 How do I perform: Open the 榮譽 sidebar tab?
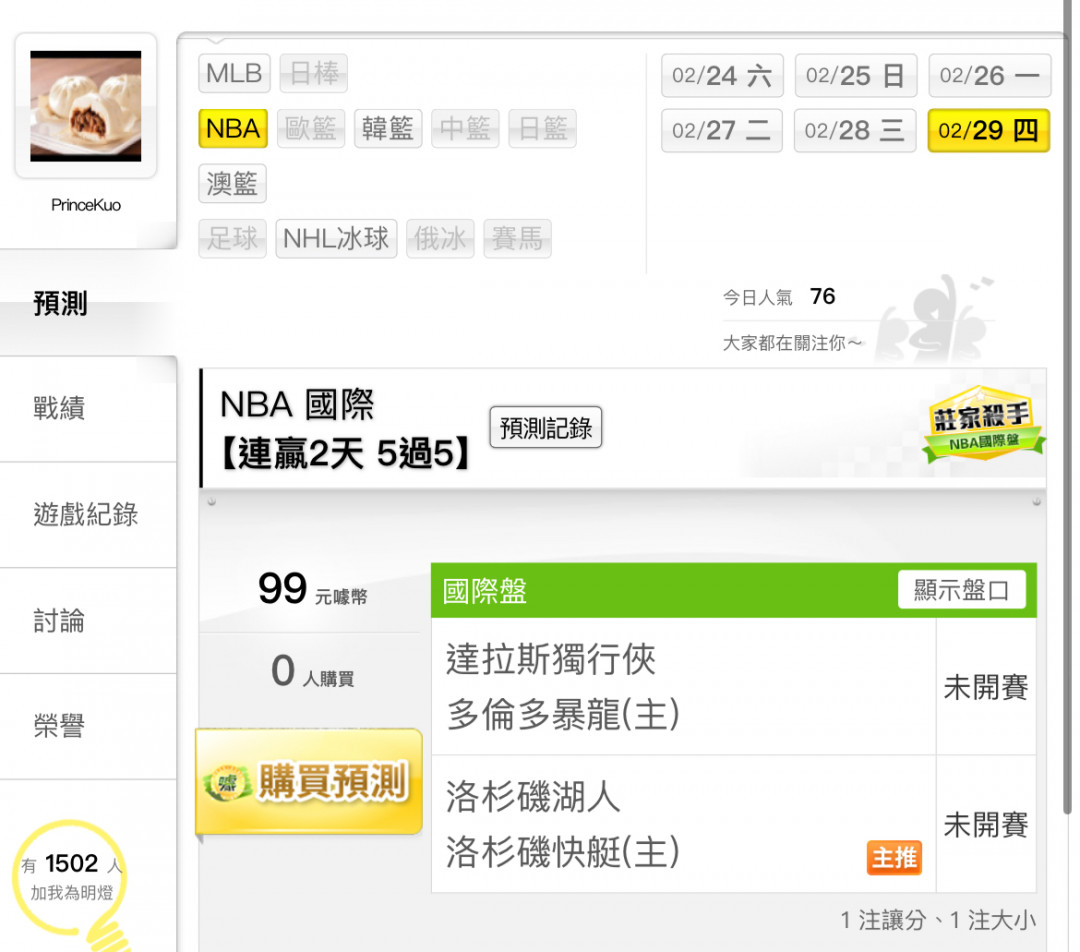coord(88,727)
